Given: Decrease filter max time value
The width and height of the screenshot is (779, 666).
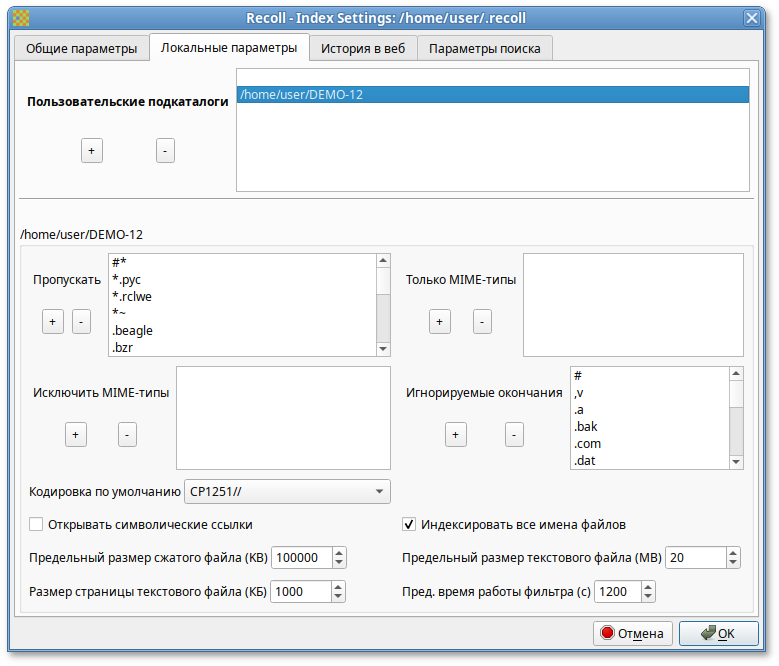Looking at the screenshot, I should 649,597.
